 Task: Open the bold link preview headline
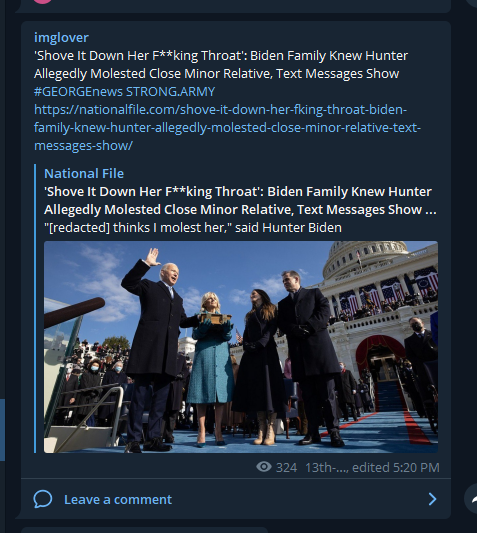(x=240, y=201)
